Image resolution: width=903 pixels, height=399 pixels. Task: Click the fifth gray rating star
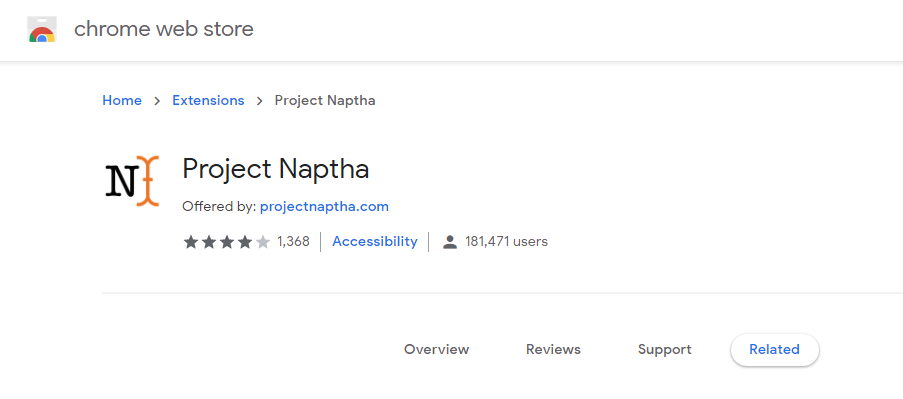tap(263, 242)
